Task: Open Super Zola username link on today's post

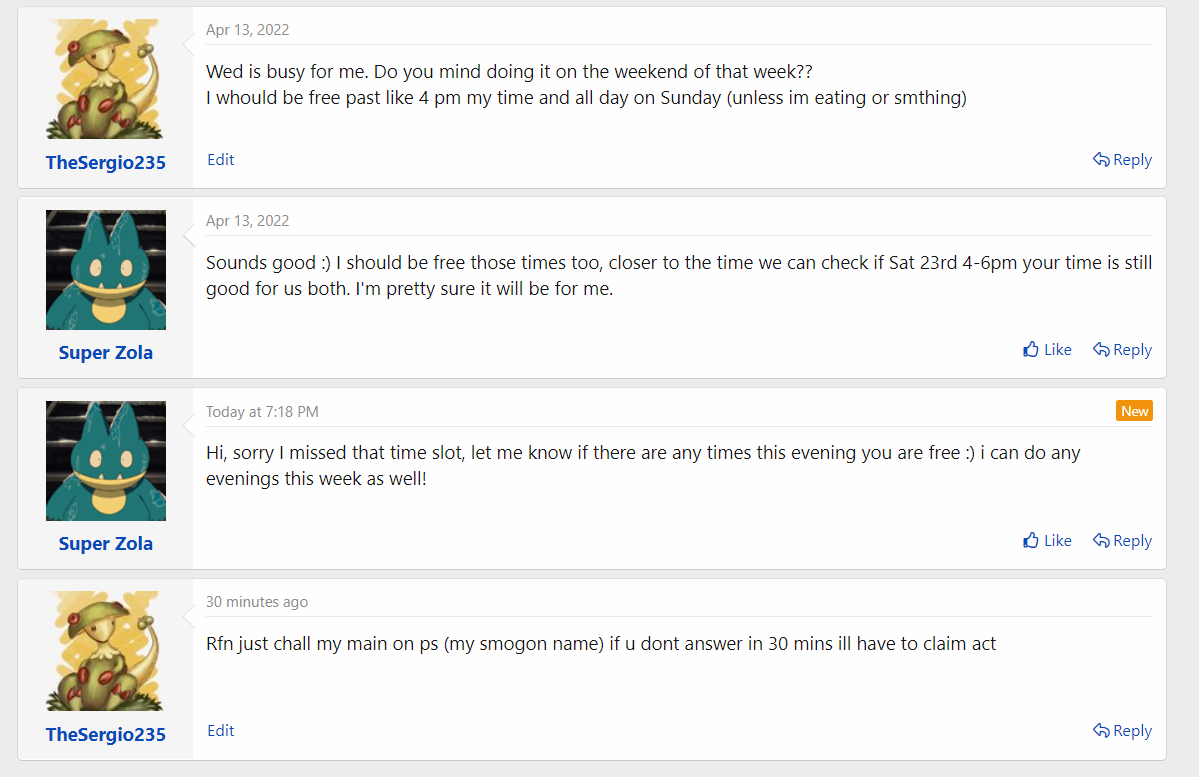Action: coord(106,544)
